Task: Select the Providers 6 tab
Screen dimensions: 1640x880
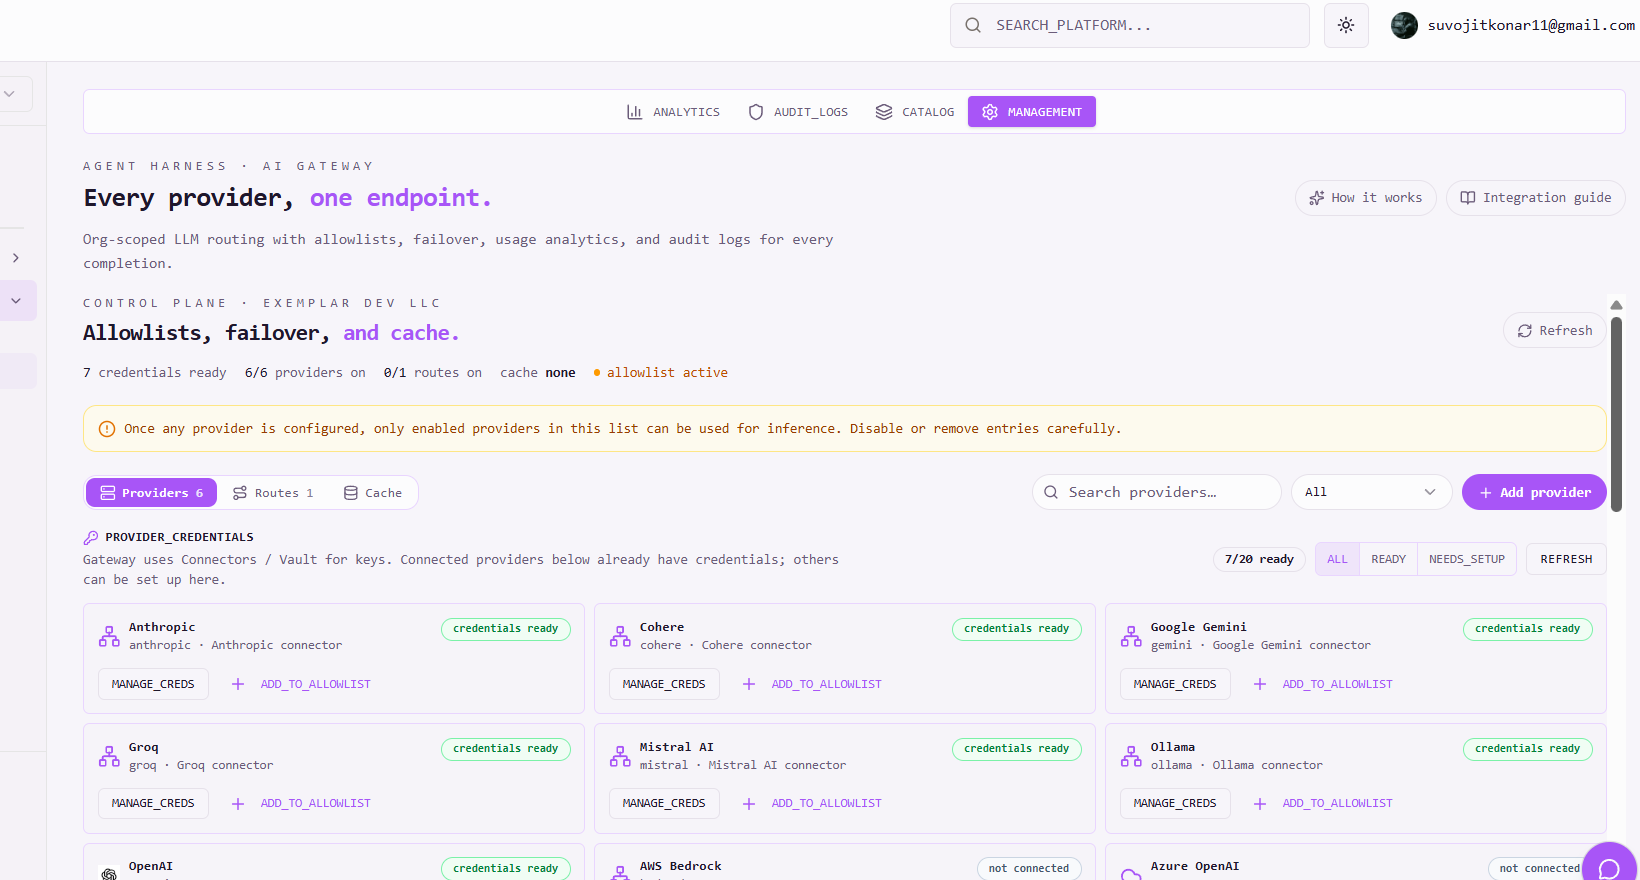Action: pos(152,493)
